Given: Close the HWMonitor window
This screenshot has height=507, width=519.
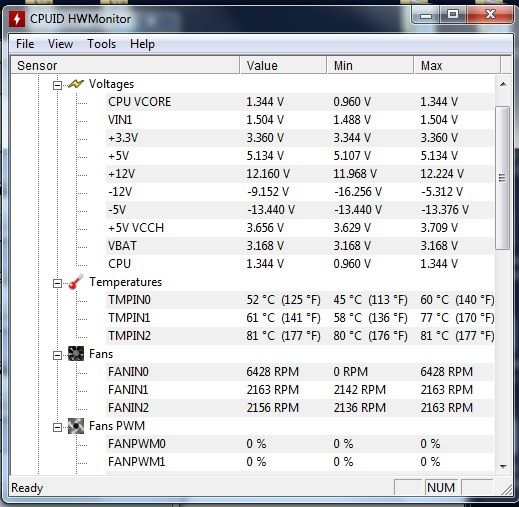Looking at the screenshot, I should click(x=490, y=15).
